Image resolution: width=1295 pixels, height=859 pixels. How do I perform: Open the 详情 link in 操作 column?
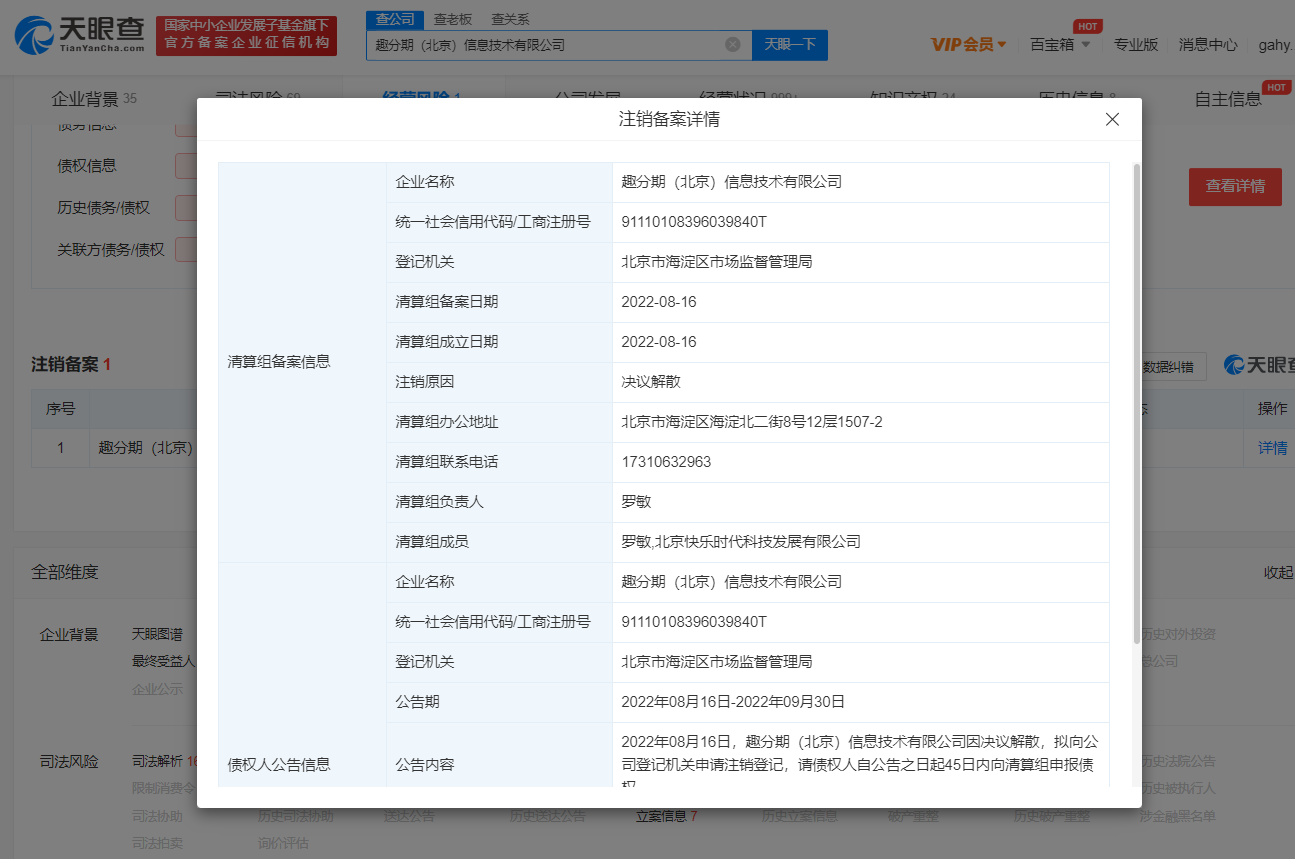(x=1272, y=448)
